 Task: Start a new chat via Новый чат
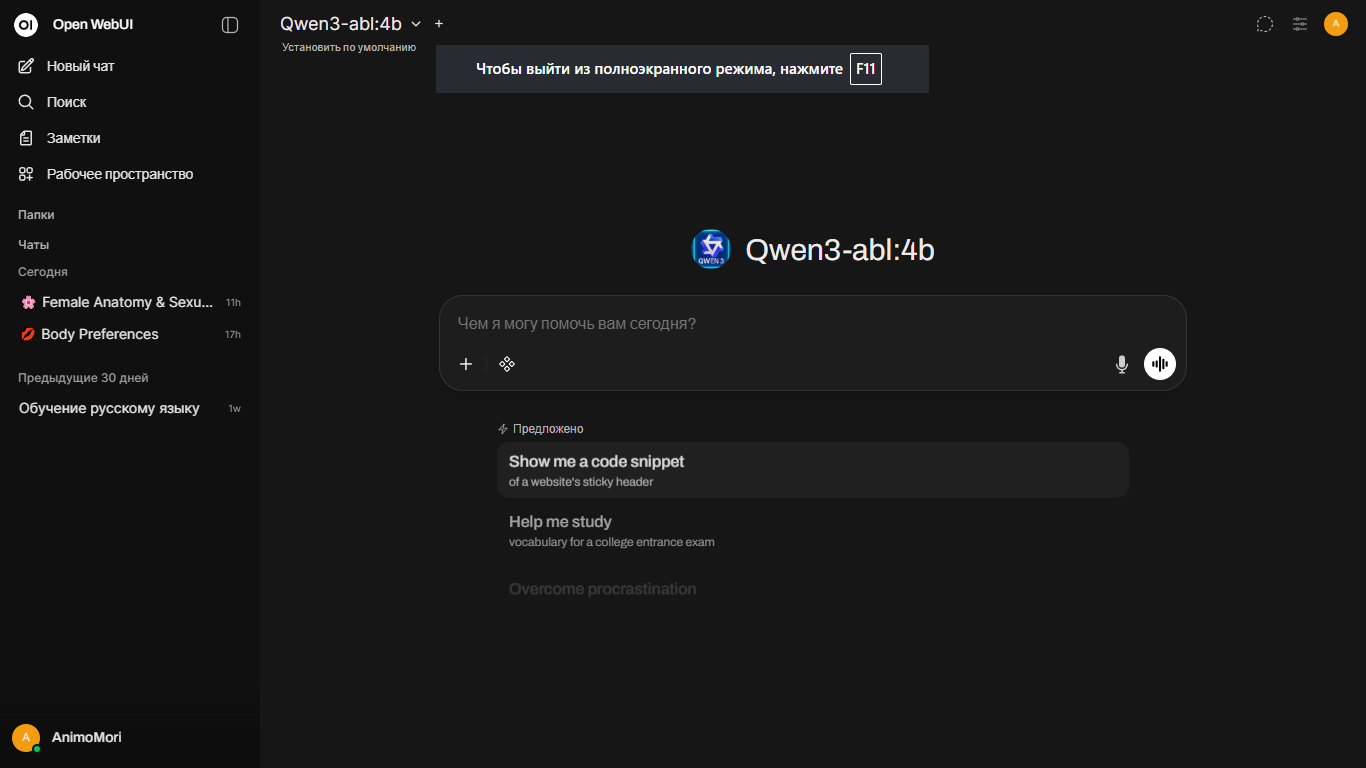click(x=130, y=66)
